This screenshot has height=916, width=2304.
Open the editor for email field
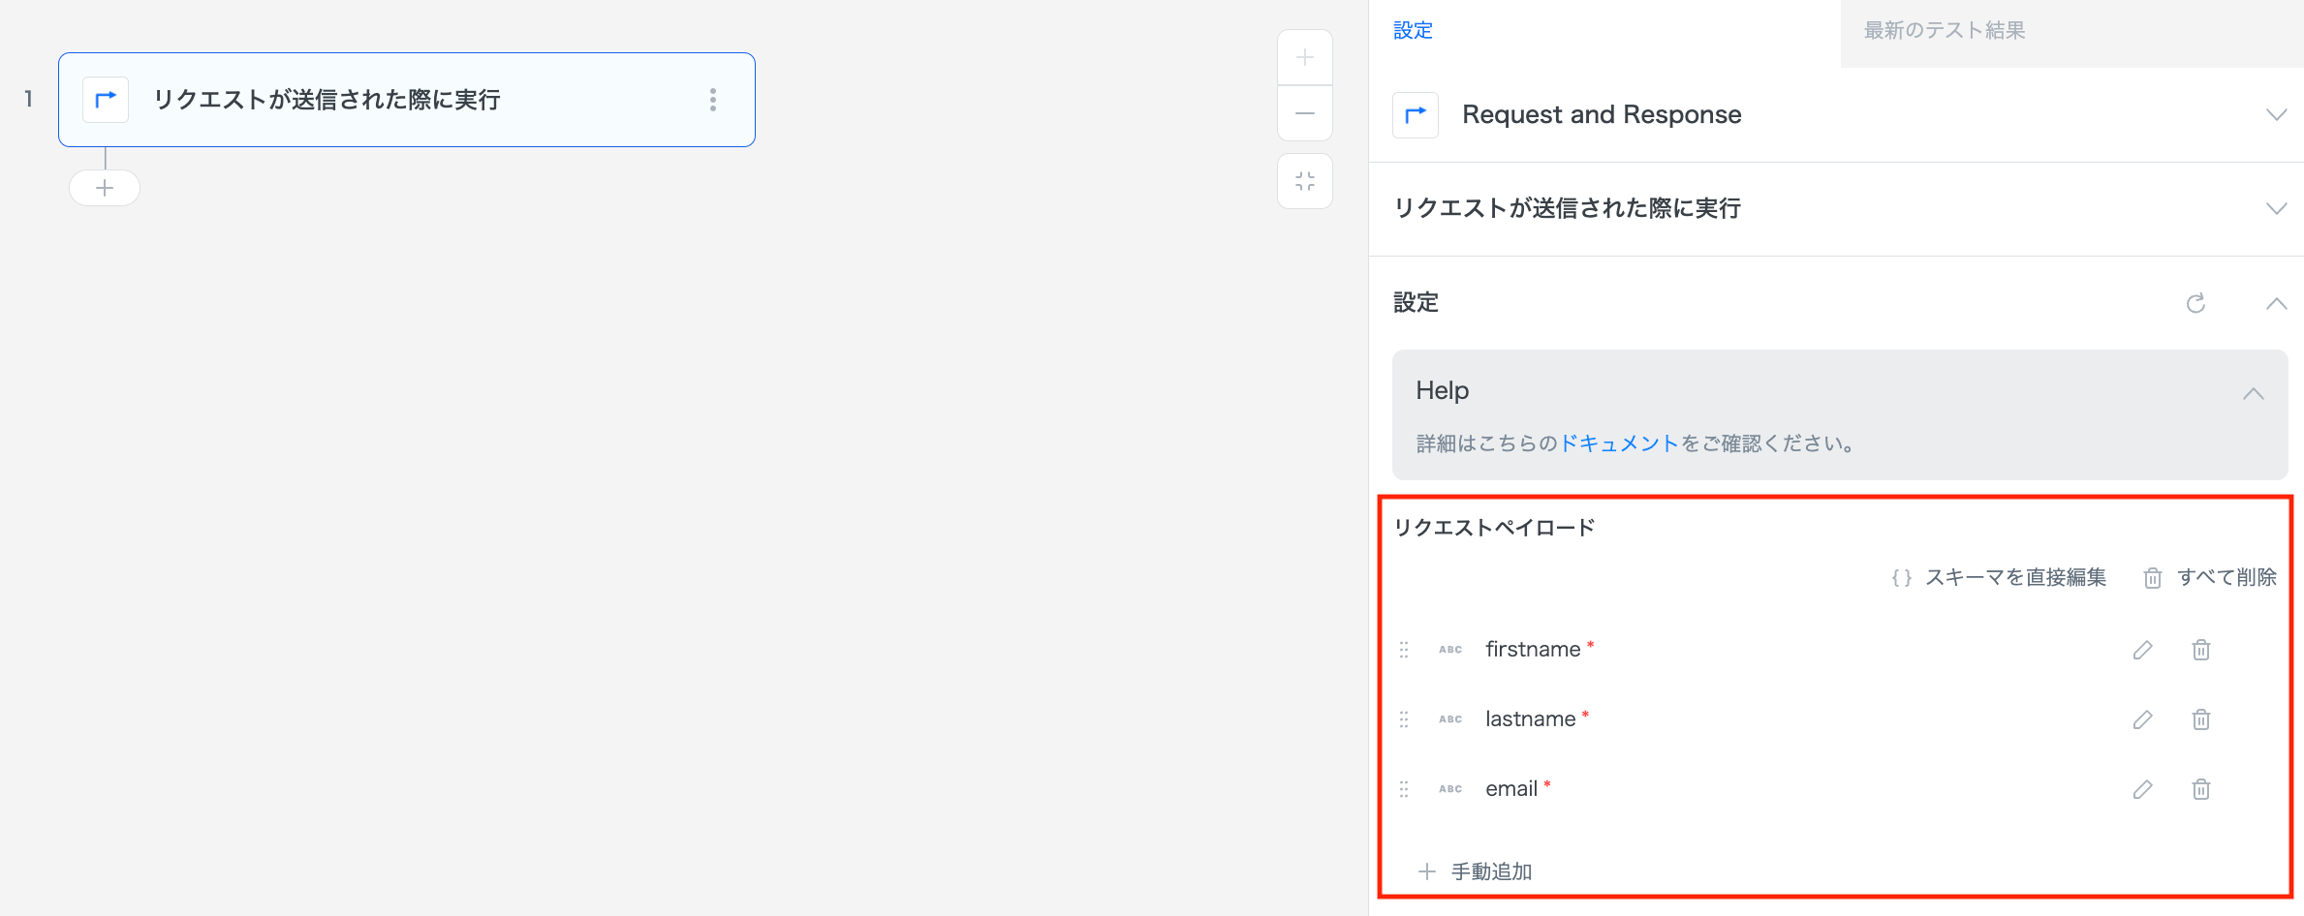(x=2142, y=790)
